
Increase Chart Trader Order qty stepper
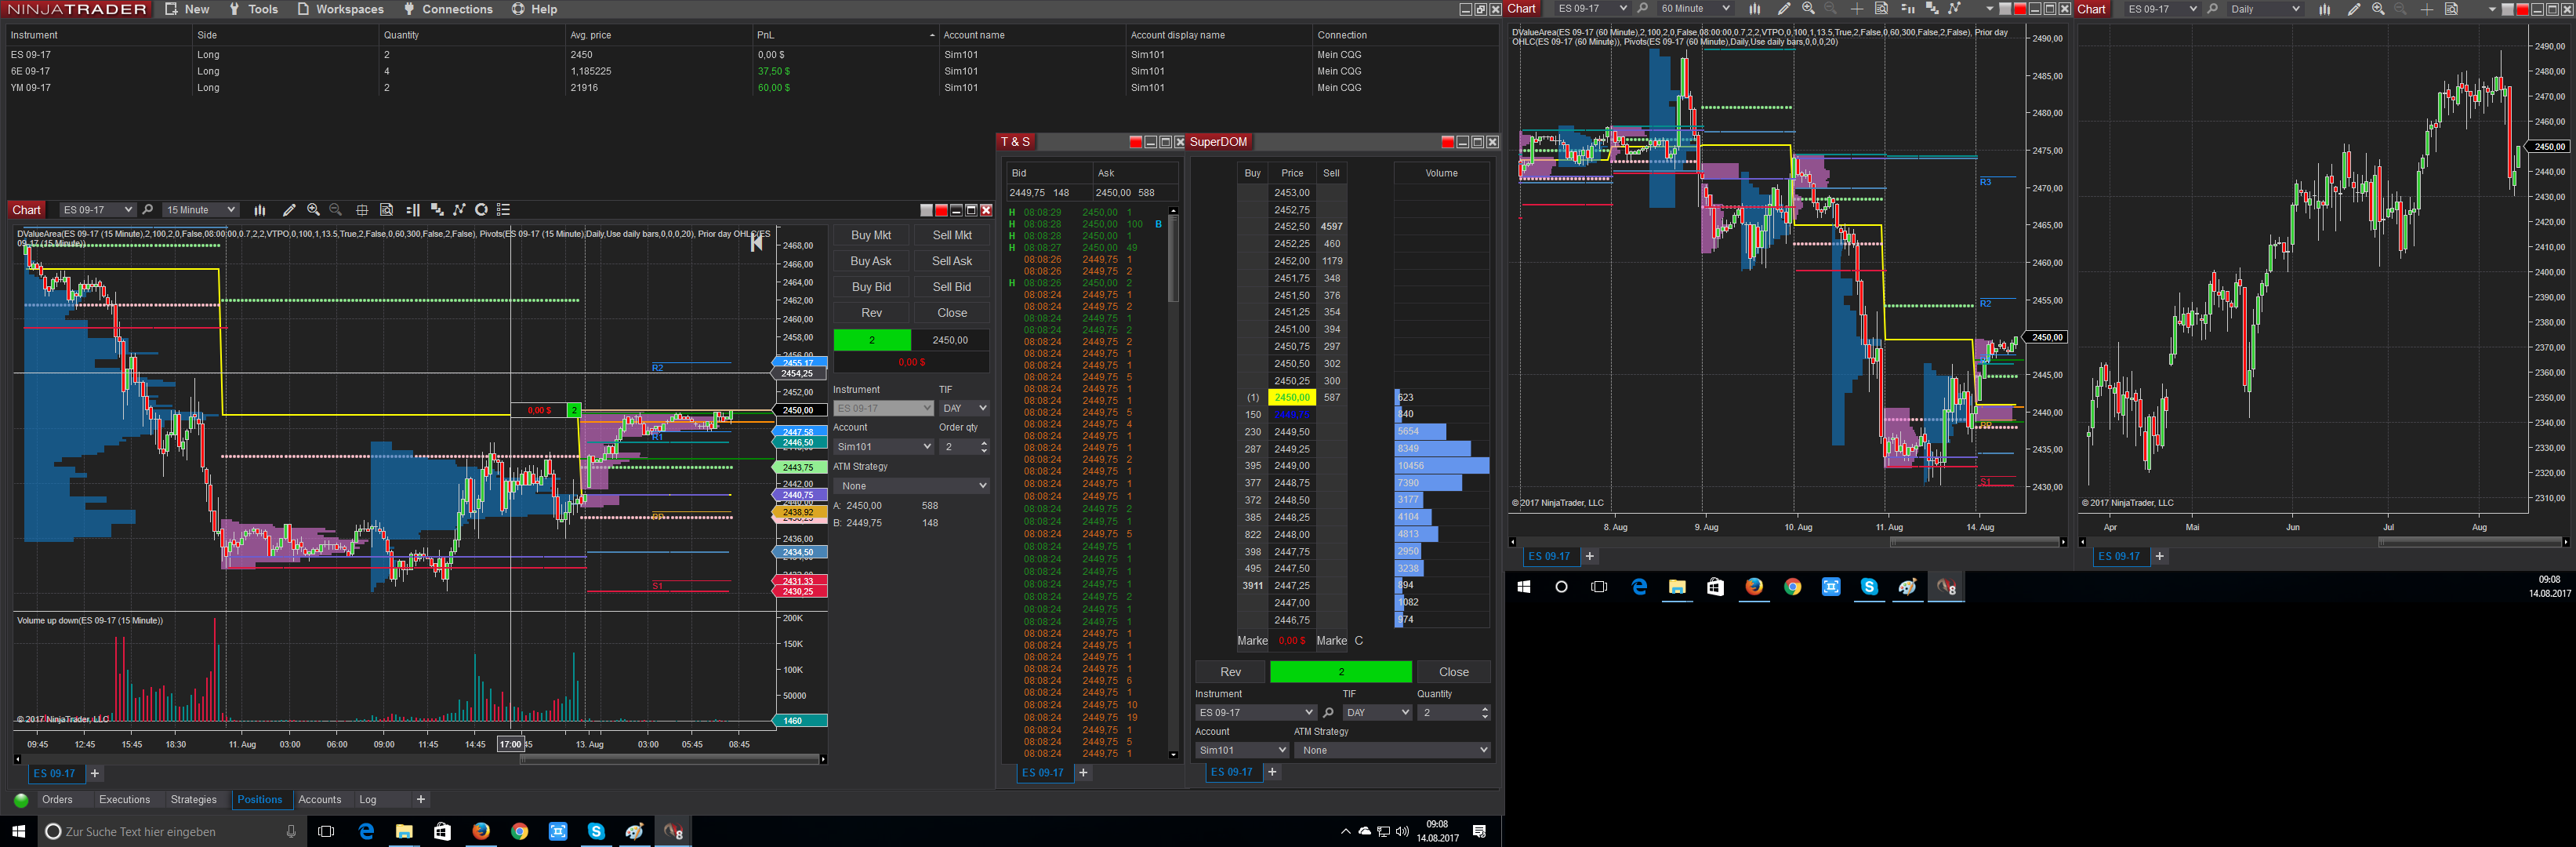[984, 443]
